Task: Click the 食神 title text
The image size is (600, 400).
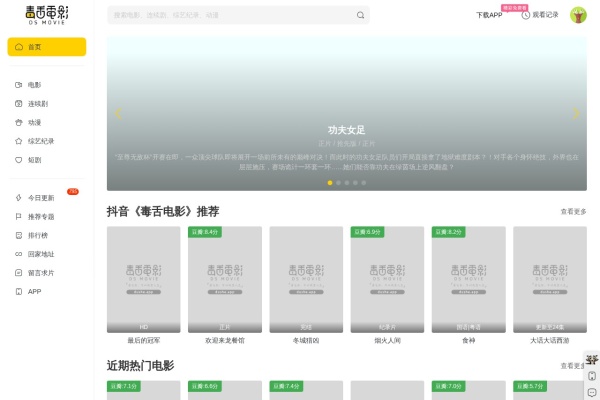Action: 469,340
